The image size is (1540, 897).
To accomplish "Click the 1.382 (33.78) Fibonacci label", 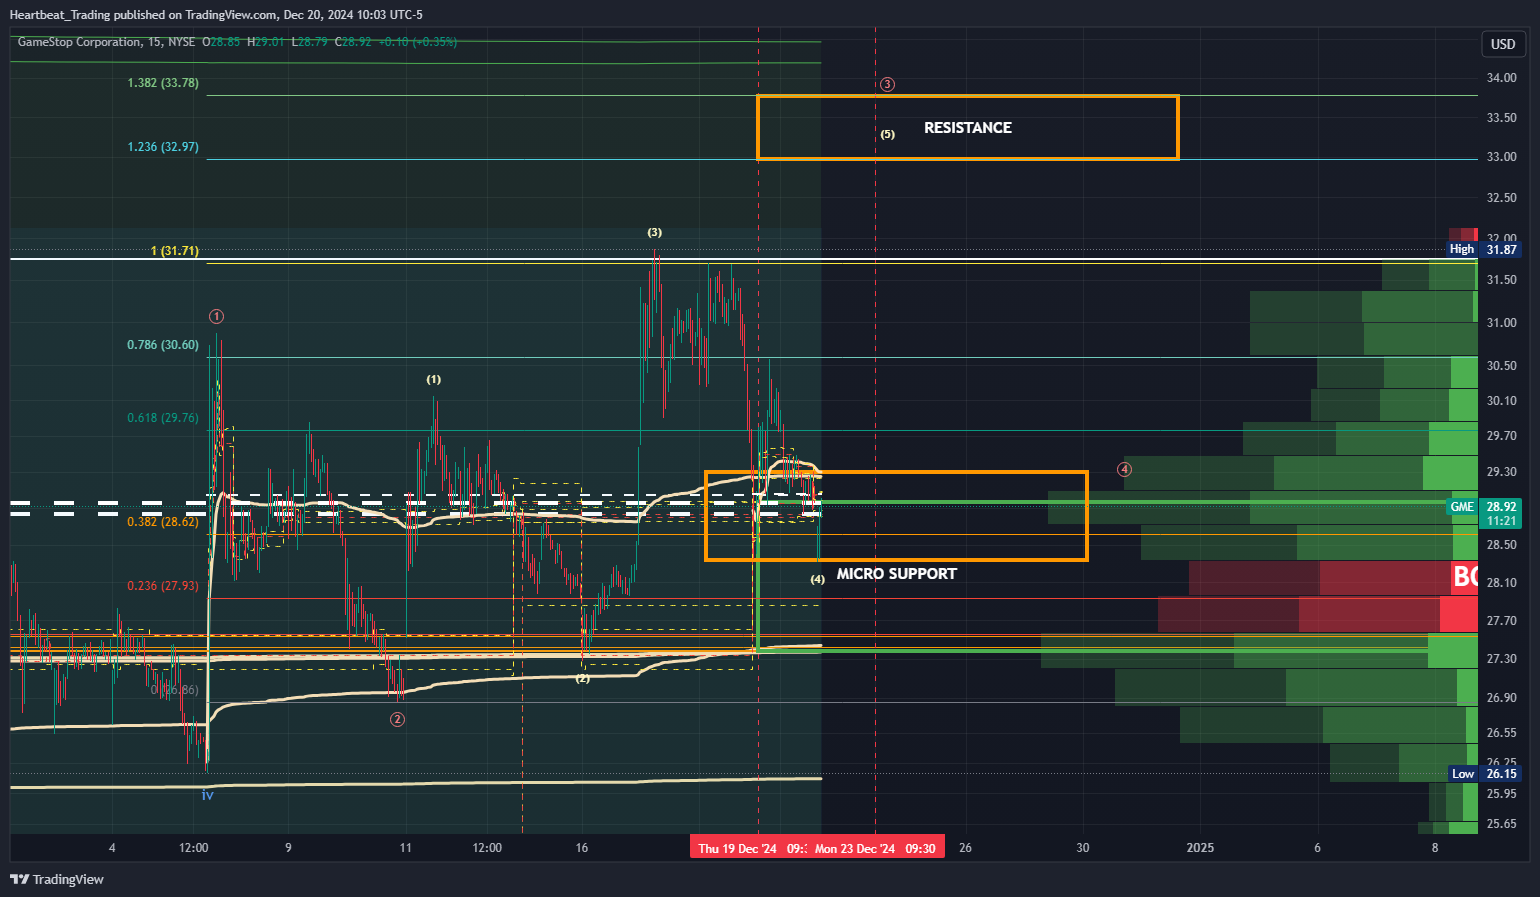I will pos(163,83).
